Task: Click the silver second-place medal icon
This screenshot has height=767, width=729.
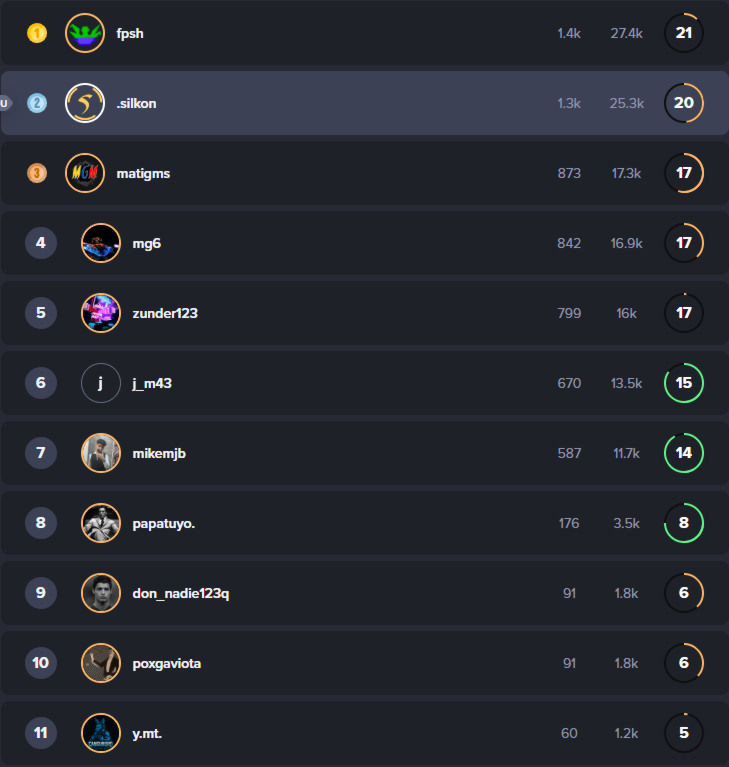Action: (37, 103)
